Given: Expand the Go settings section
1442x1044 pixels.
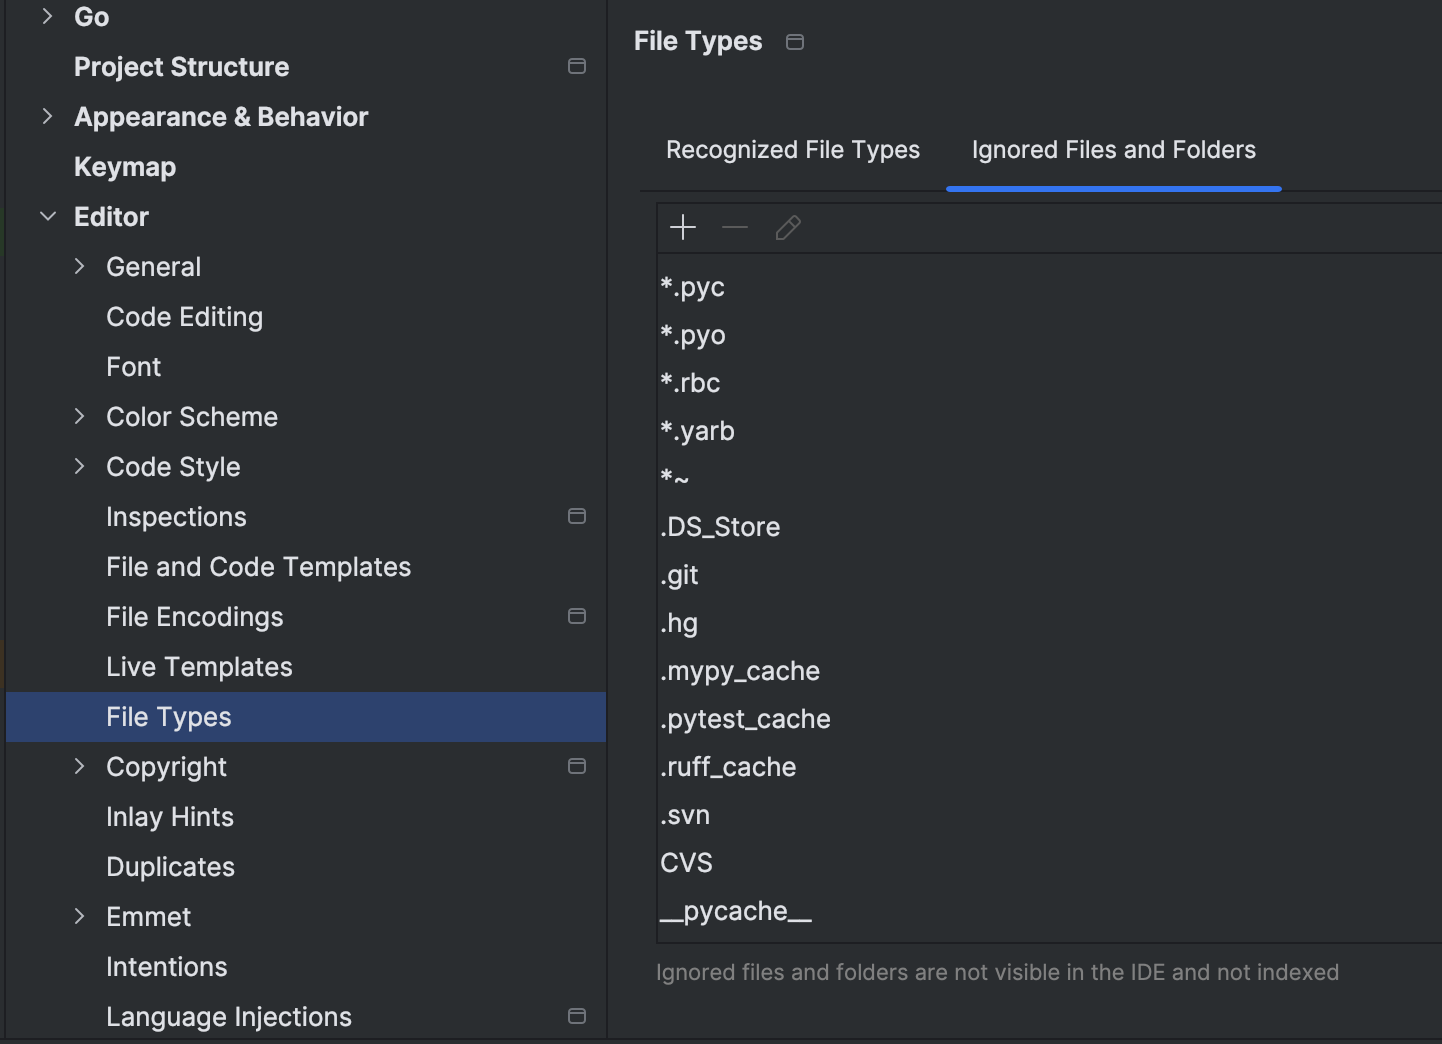Looking at the screenshot, I should pos(47,16).
